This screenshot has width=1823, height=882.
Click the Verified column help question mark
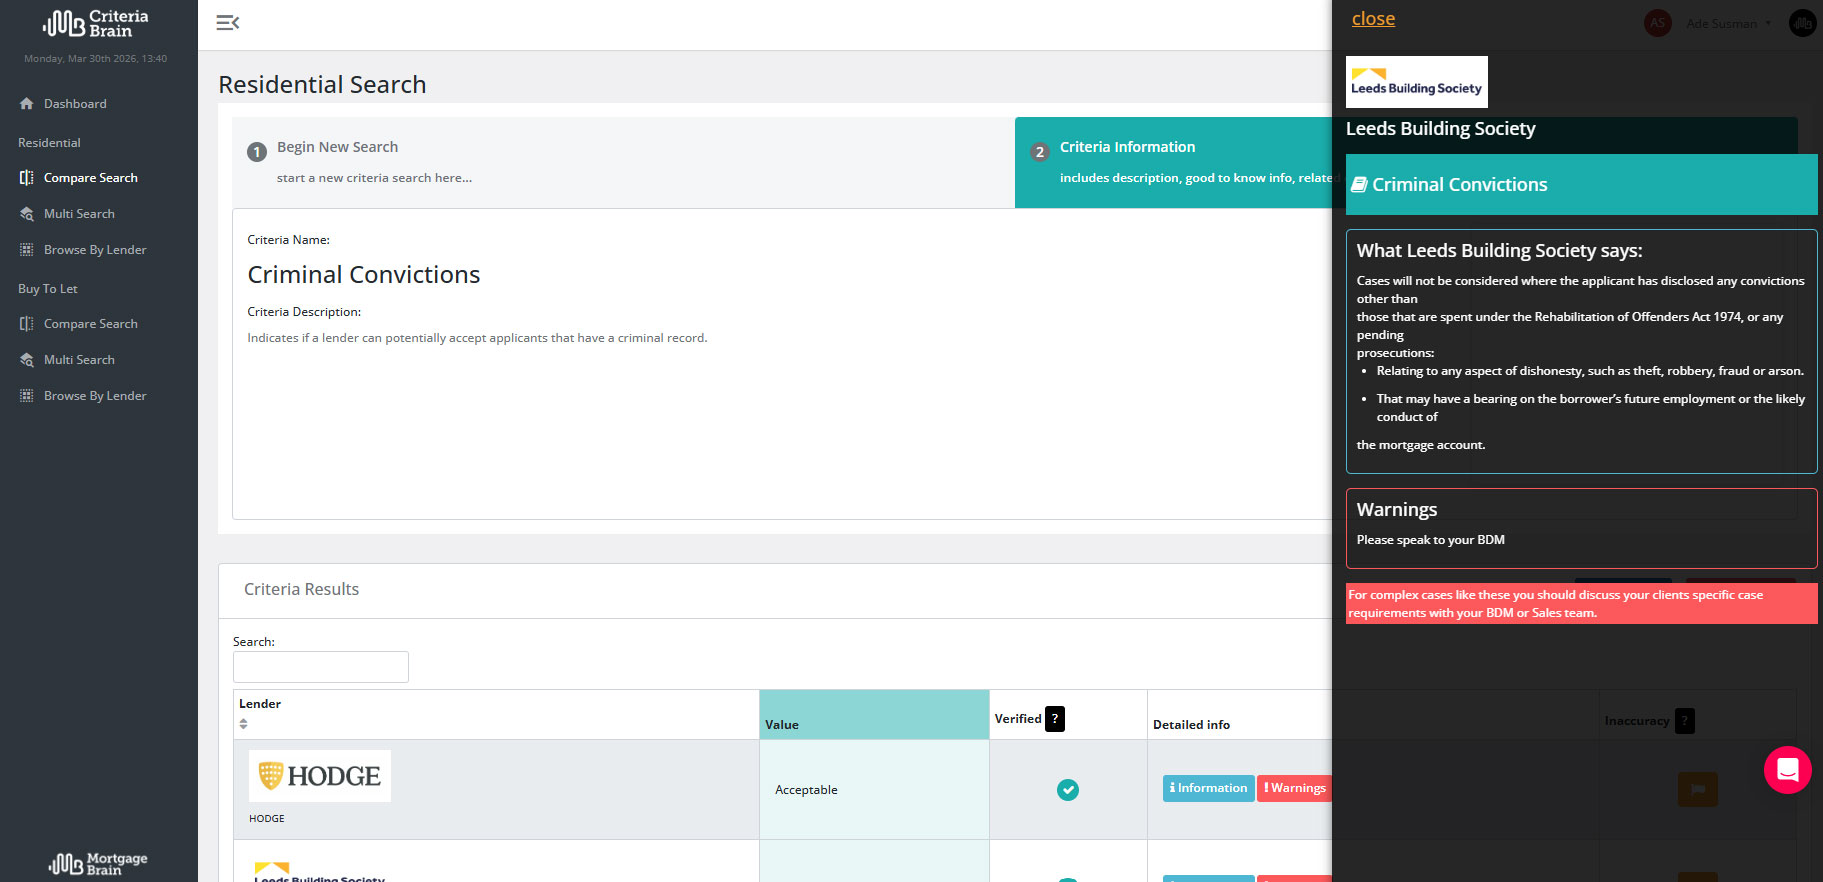pyautogui.click(x=1055, y=718)
